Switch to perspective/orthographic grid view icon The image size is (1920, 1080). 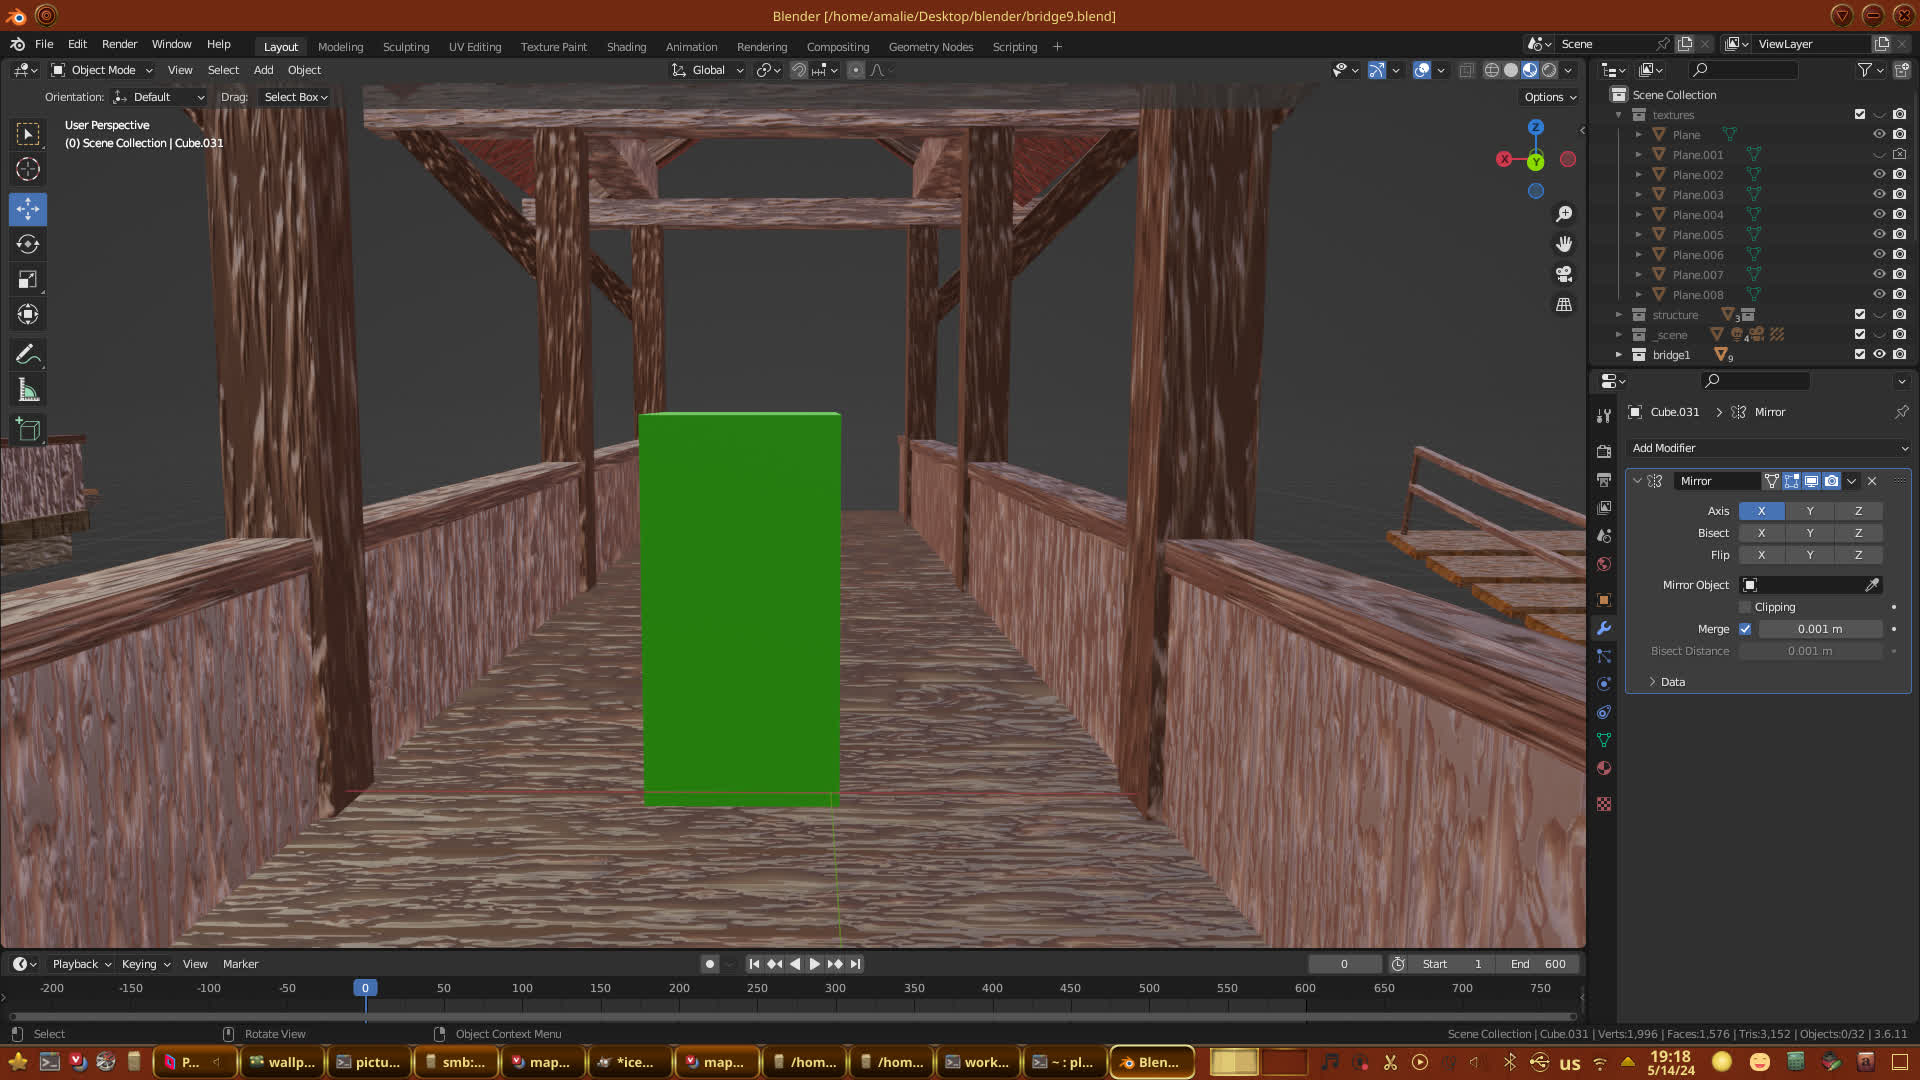click(1564, 305)
